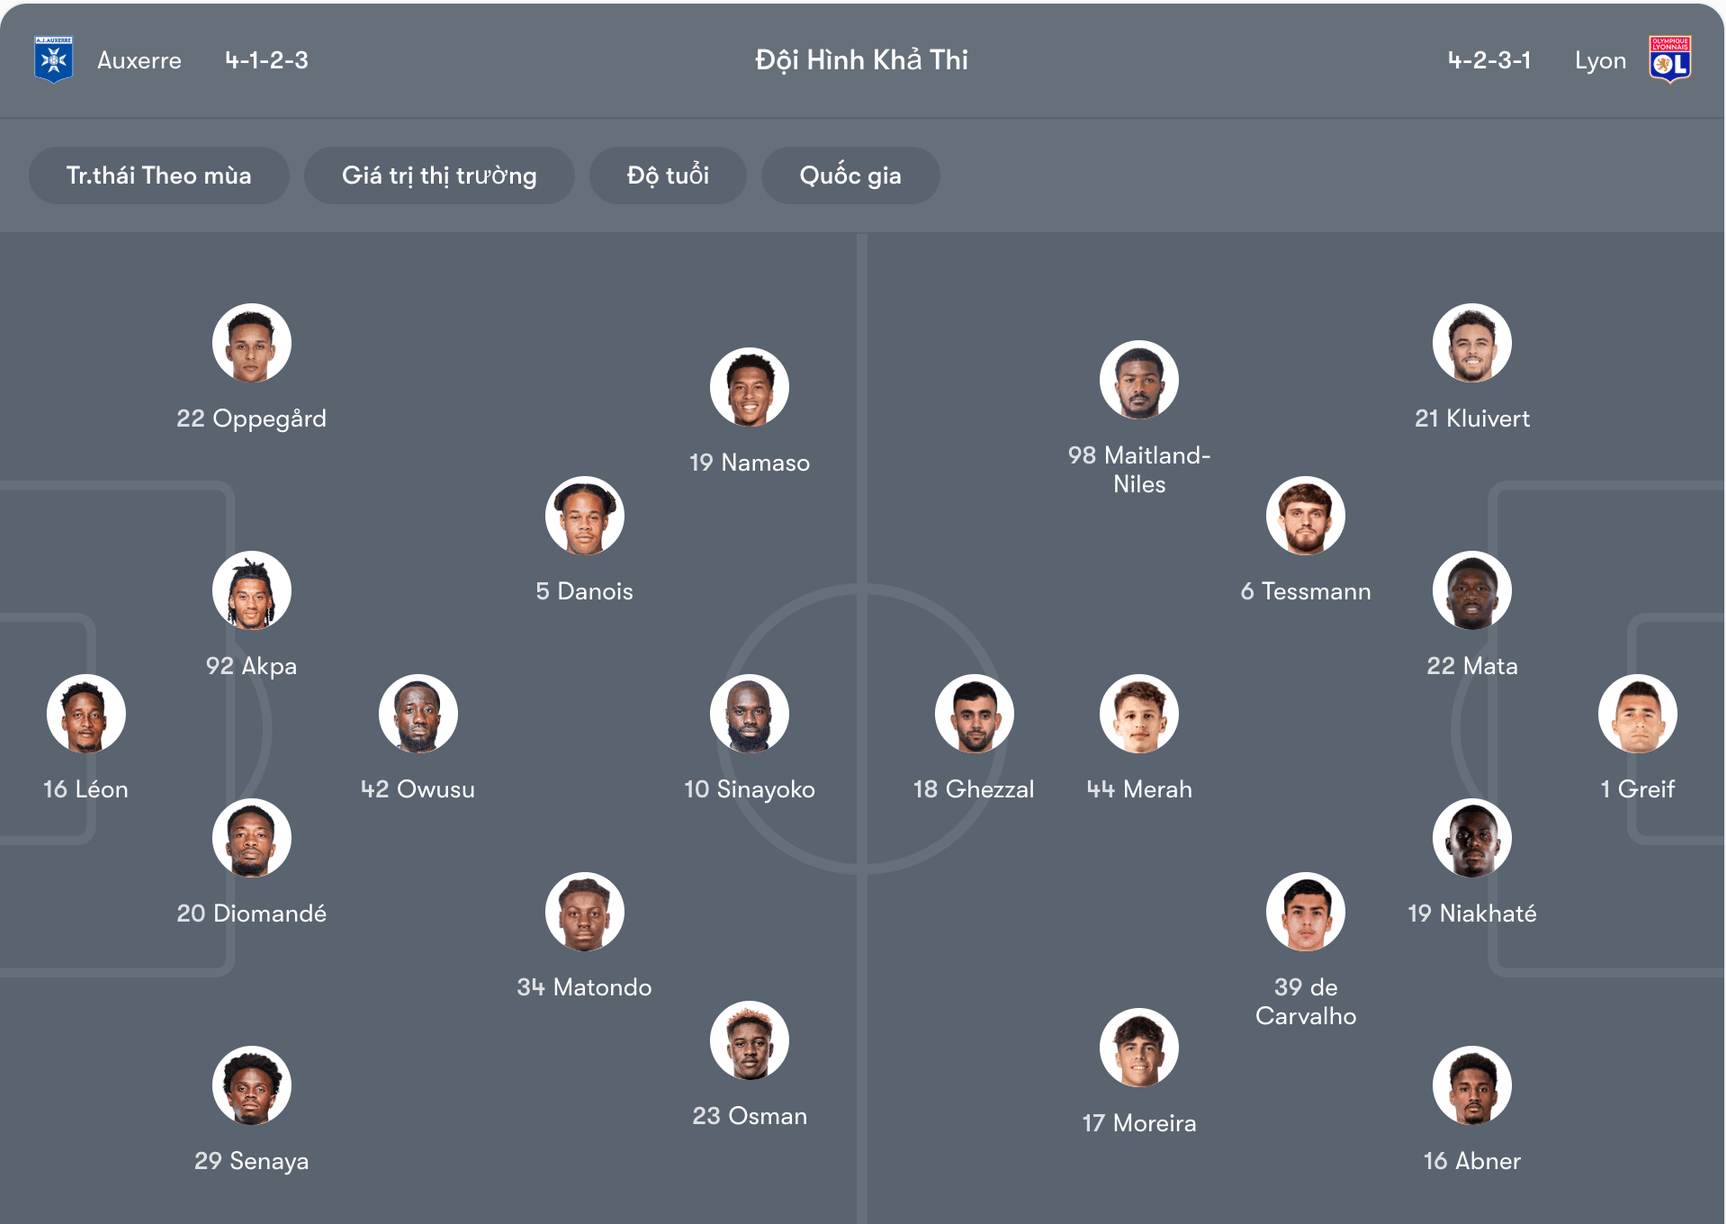Image resolution: width=1726 pixels, height=1224 pixels.
Task: Click Oppegård's player avatar
Action: point(252,343)
